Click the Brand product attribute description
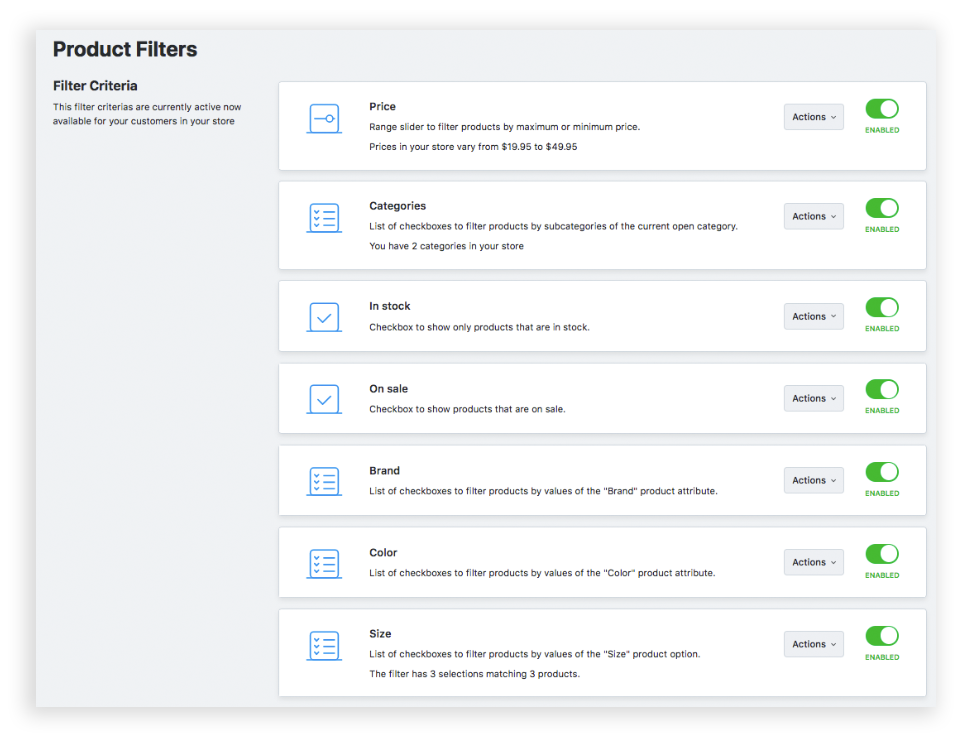This screenshot has height=742, width=967. [x=543, y=492]
